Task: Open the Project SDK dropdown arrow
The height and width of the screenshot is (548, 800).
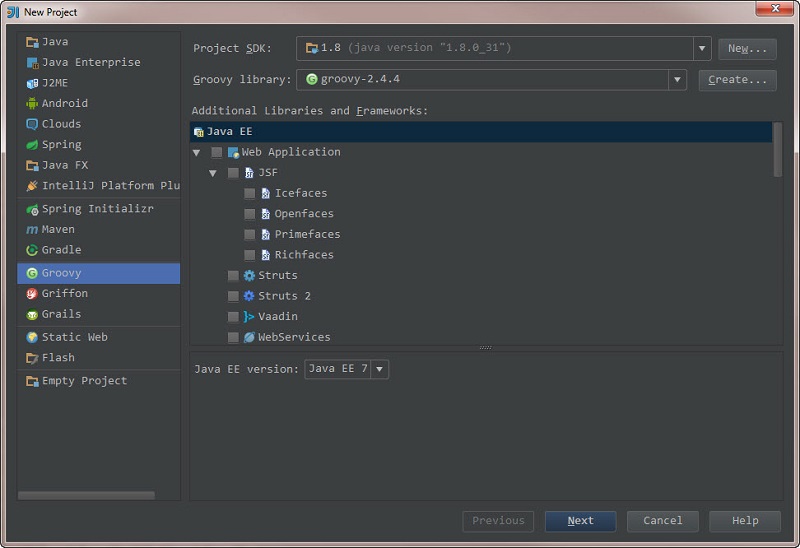Action: click(702, 48)
